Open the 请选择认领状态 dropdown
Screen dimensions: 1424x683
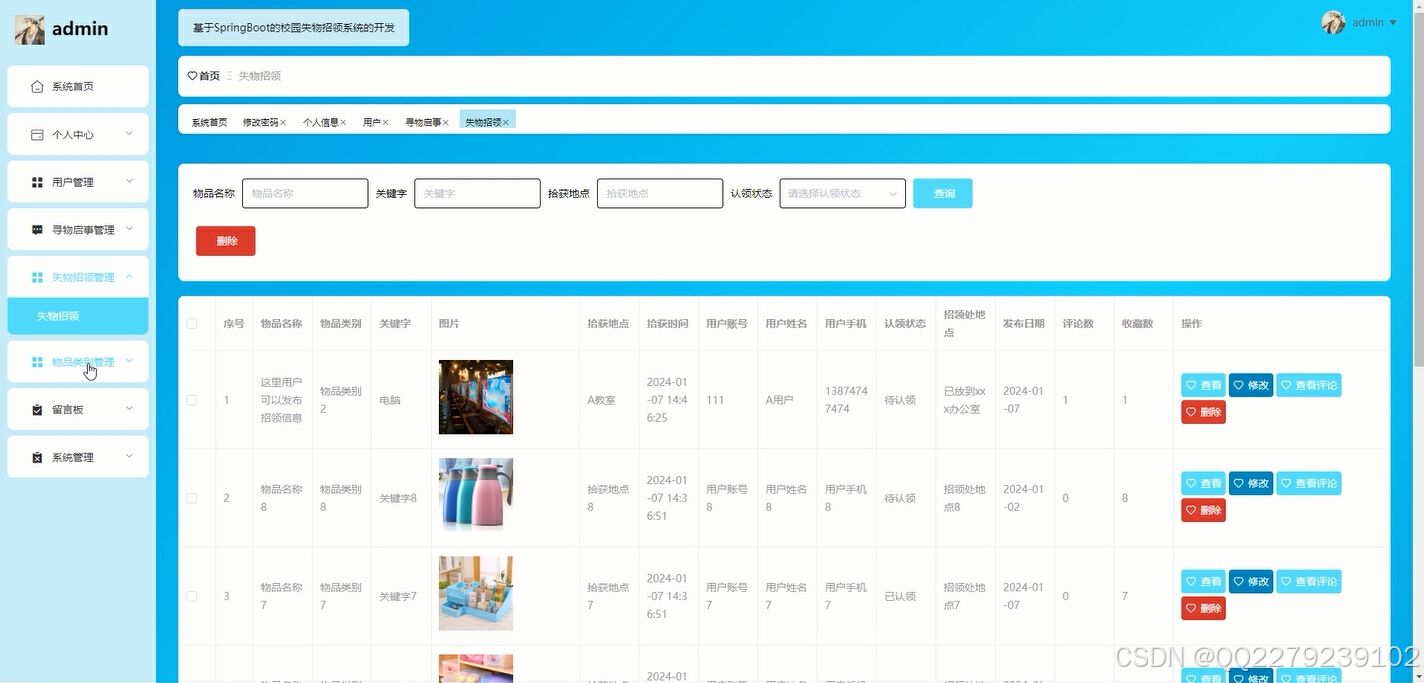[842, 193]
